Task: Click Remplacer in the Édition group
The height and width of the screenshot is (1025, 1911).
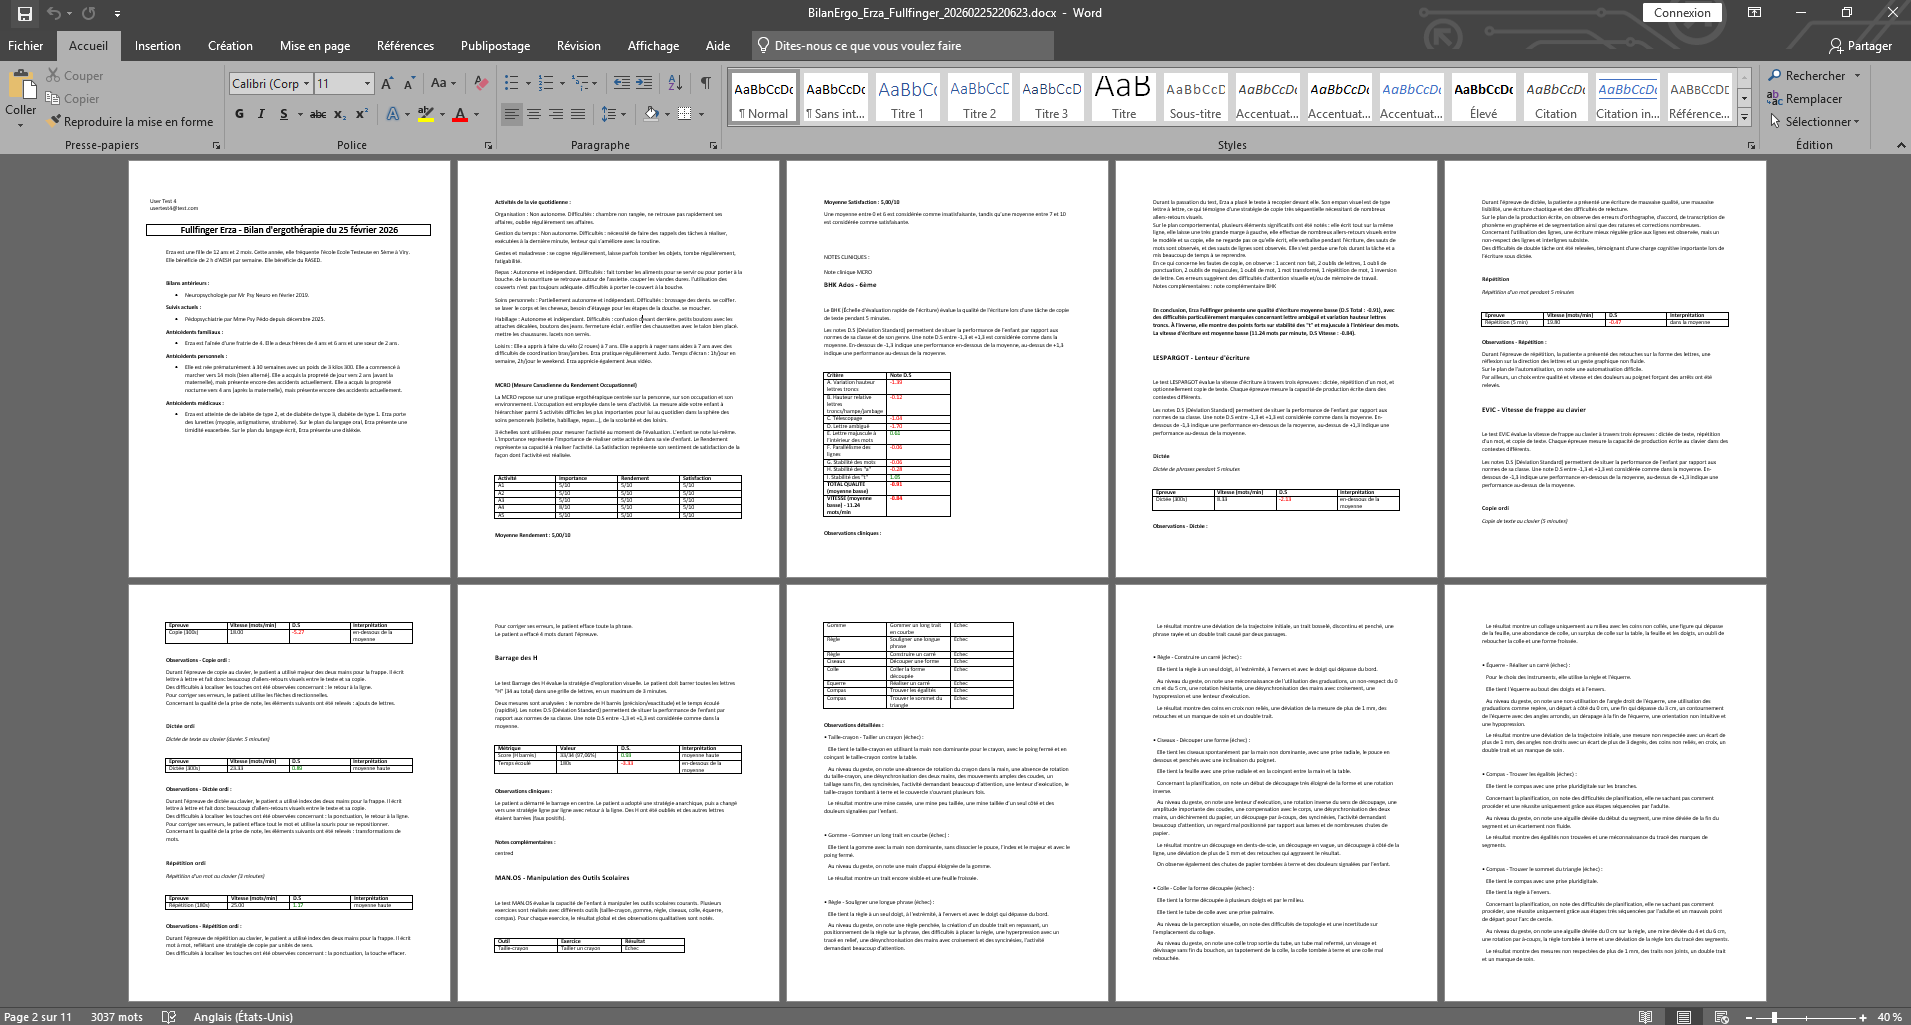Action: pyautogui.click(x=1805, y=99)
